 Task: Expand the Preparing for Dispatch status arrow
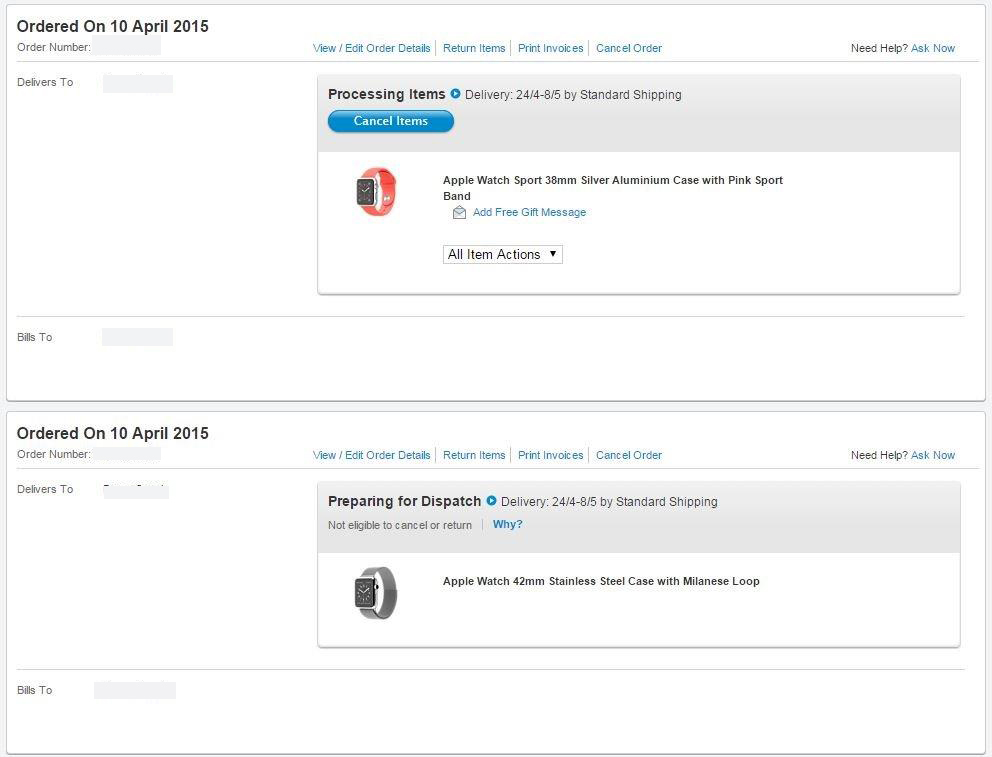coord(491,501)
